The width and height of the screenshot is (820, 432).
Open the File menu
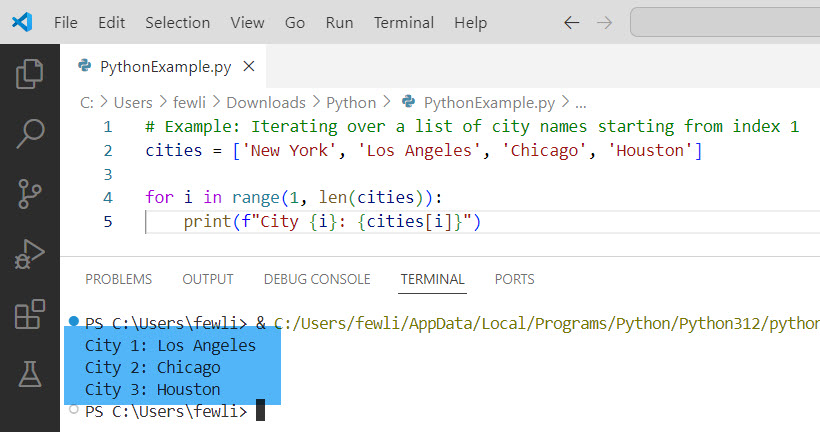pyautogui.click(x=66, y=22)
